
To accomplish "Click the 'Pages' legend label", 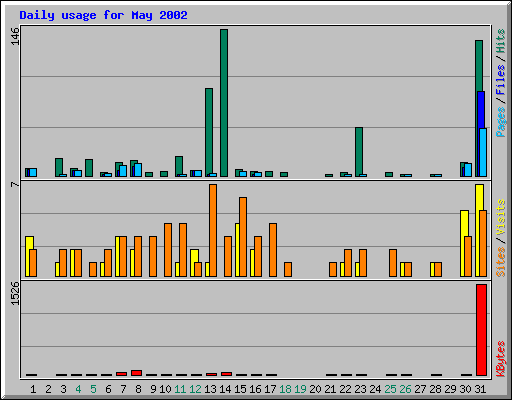I will (x=500, y=122).
